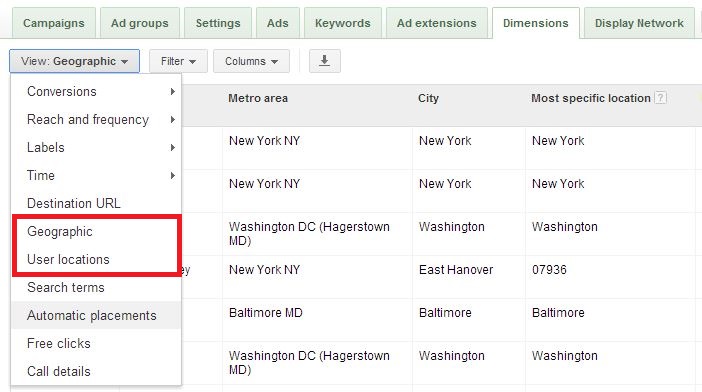Open the help icon beside Most specific location
This screenshot has height=392, width=702.
click(x=660, y=98)
